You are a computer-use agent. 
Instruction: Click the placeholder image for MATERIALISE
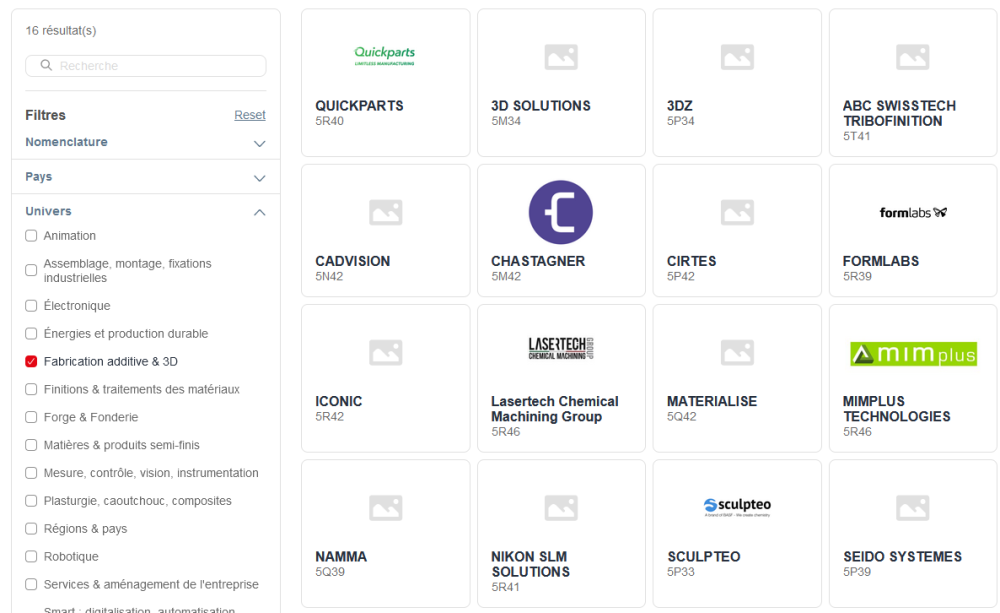[x=737, y=352]
